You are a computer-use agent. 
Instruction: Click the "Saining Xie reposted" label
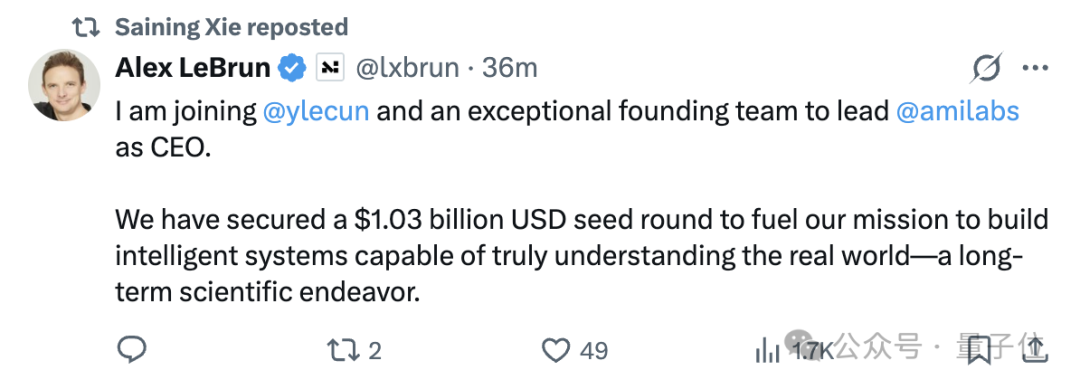pos(231,27)
